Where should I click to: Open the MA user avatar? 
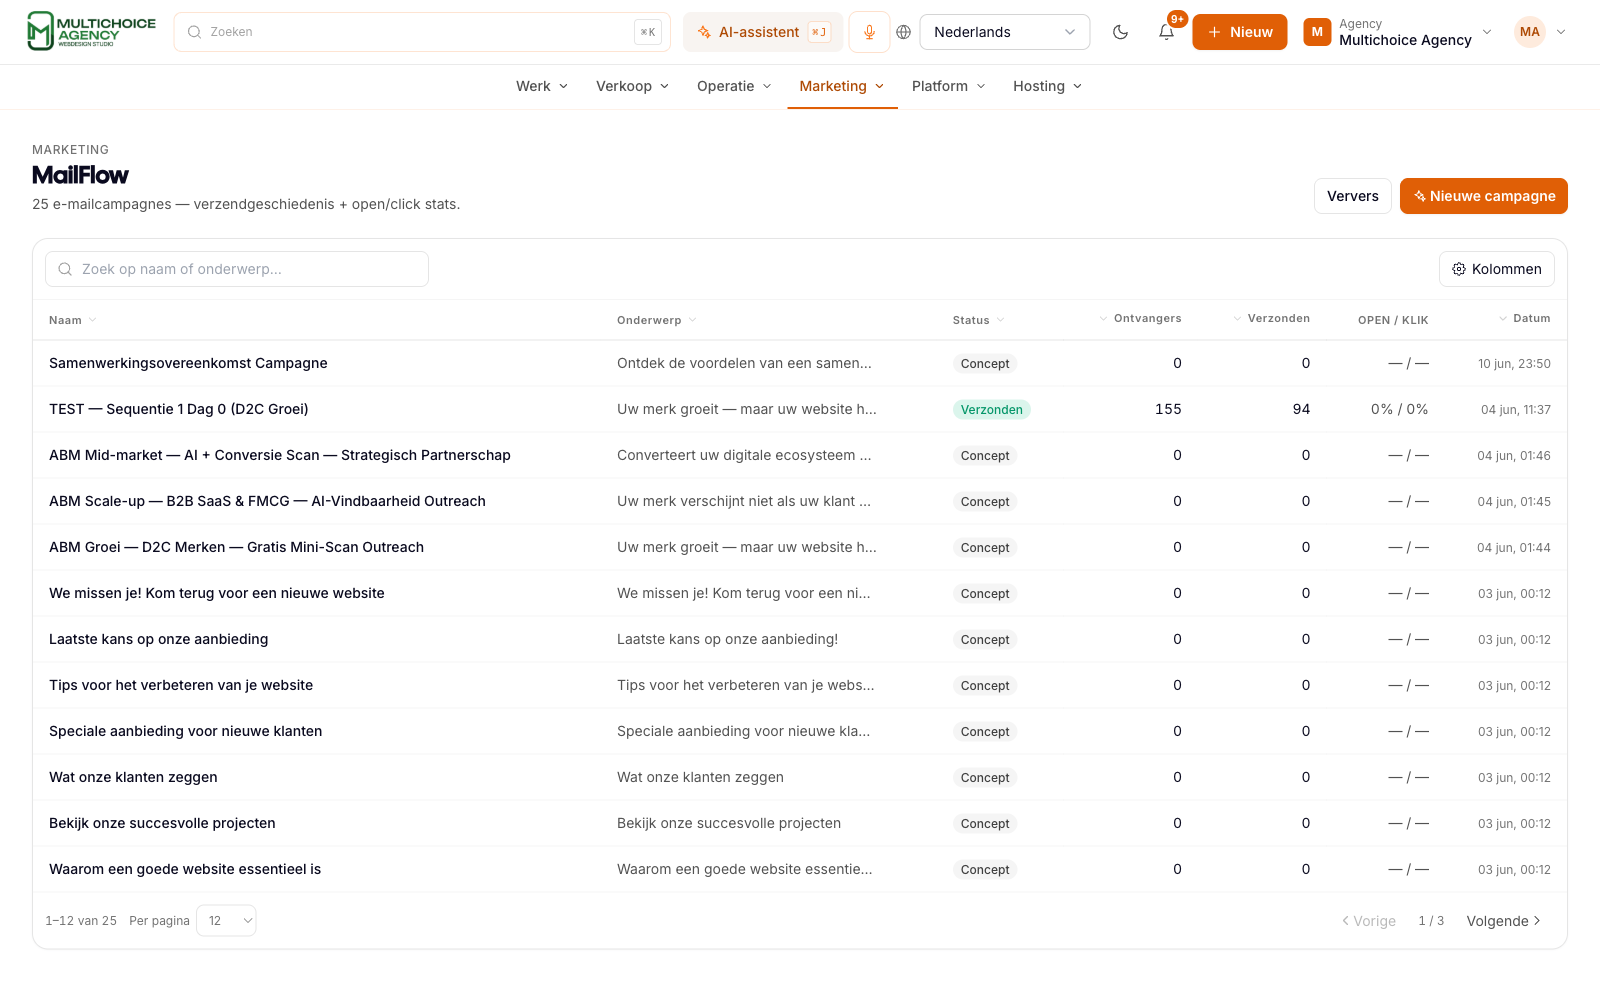coord(1529,32)
